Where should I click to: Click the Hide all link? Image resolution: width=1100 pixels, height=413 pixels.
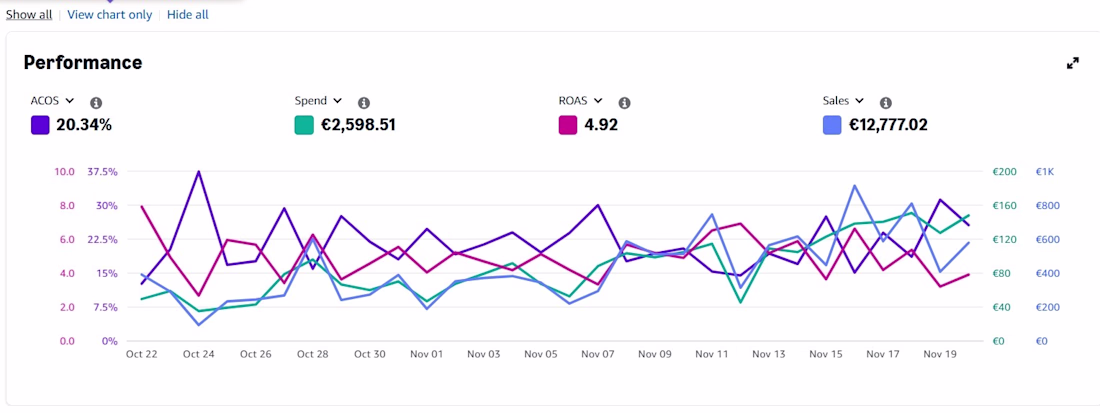[187, 15]
